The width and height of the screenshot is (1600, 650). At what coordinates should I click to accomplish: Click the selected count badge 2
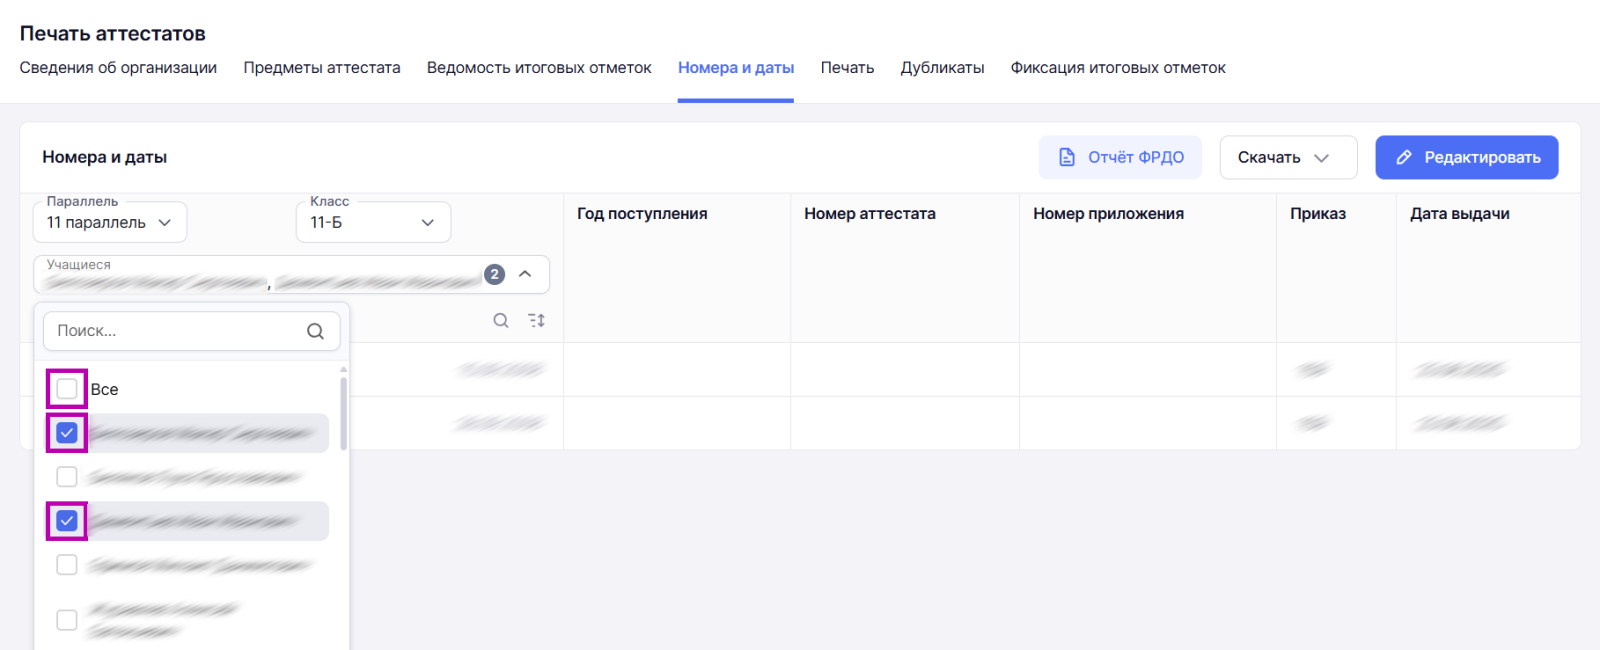494,274
